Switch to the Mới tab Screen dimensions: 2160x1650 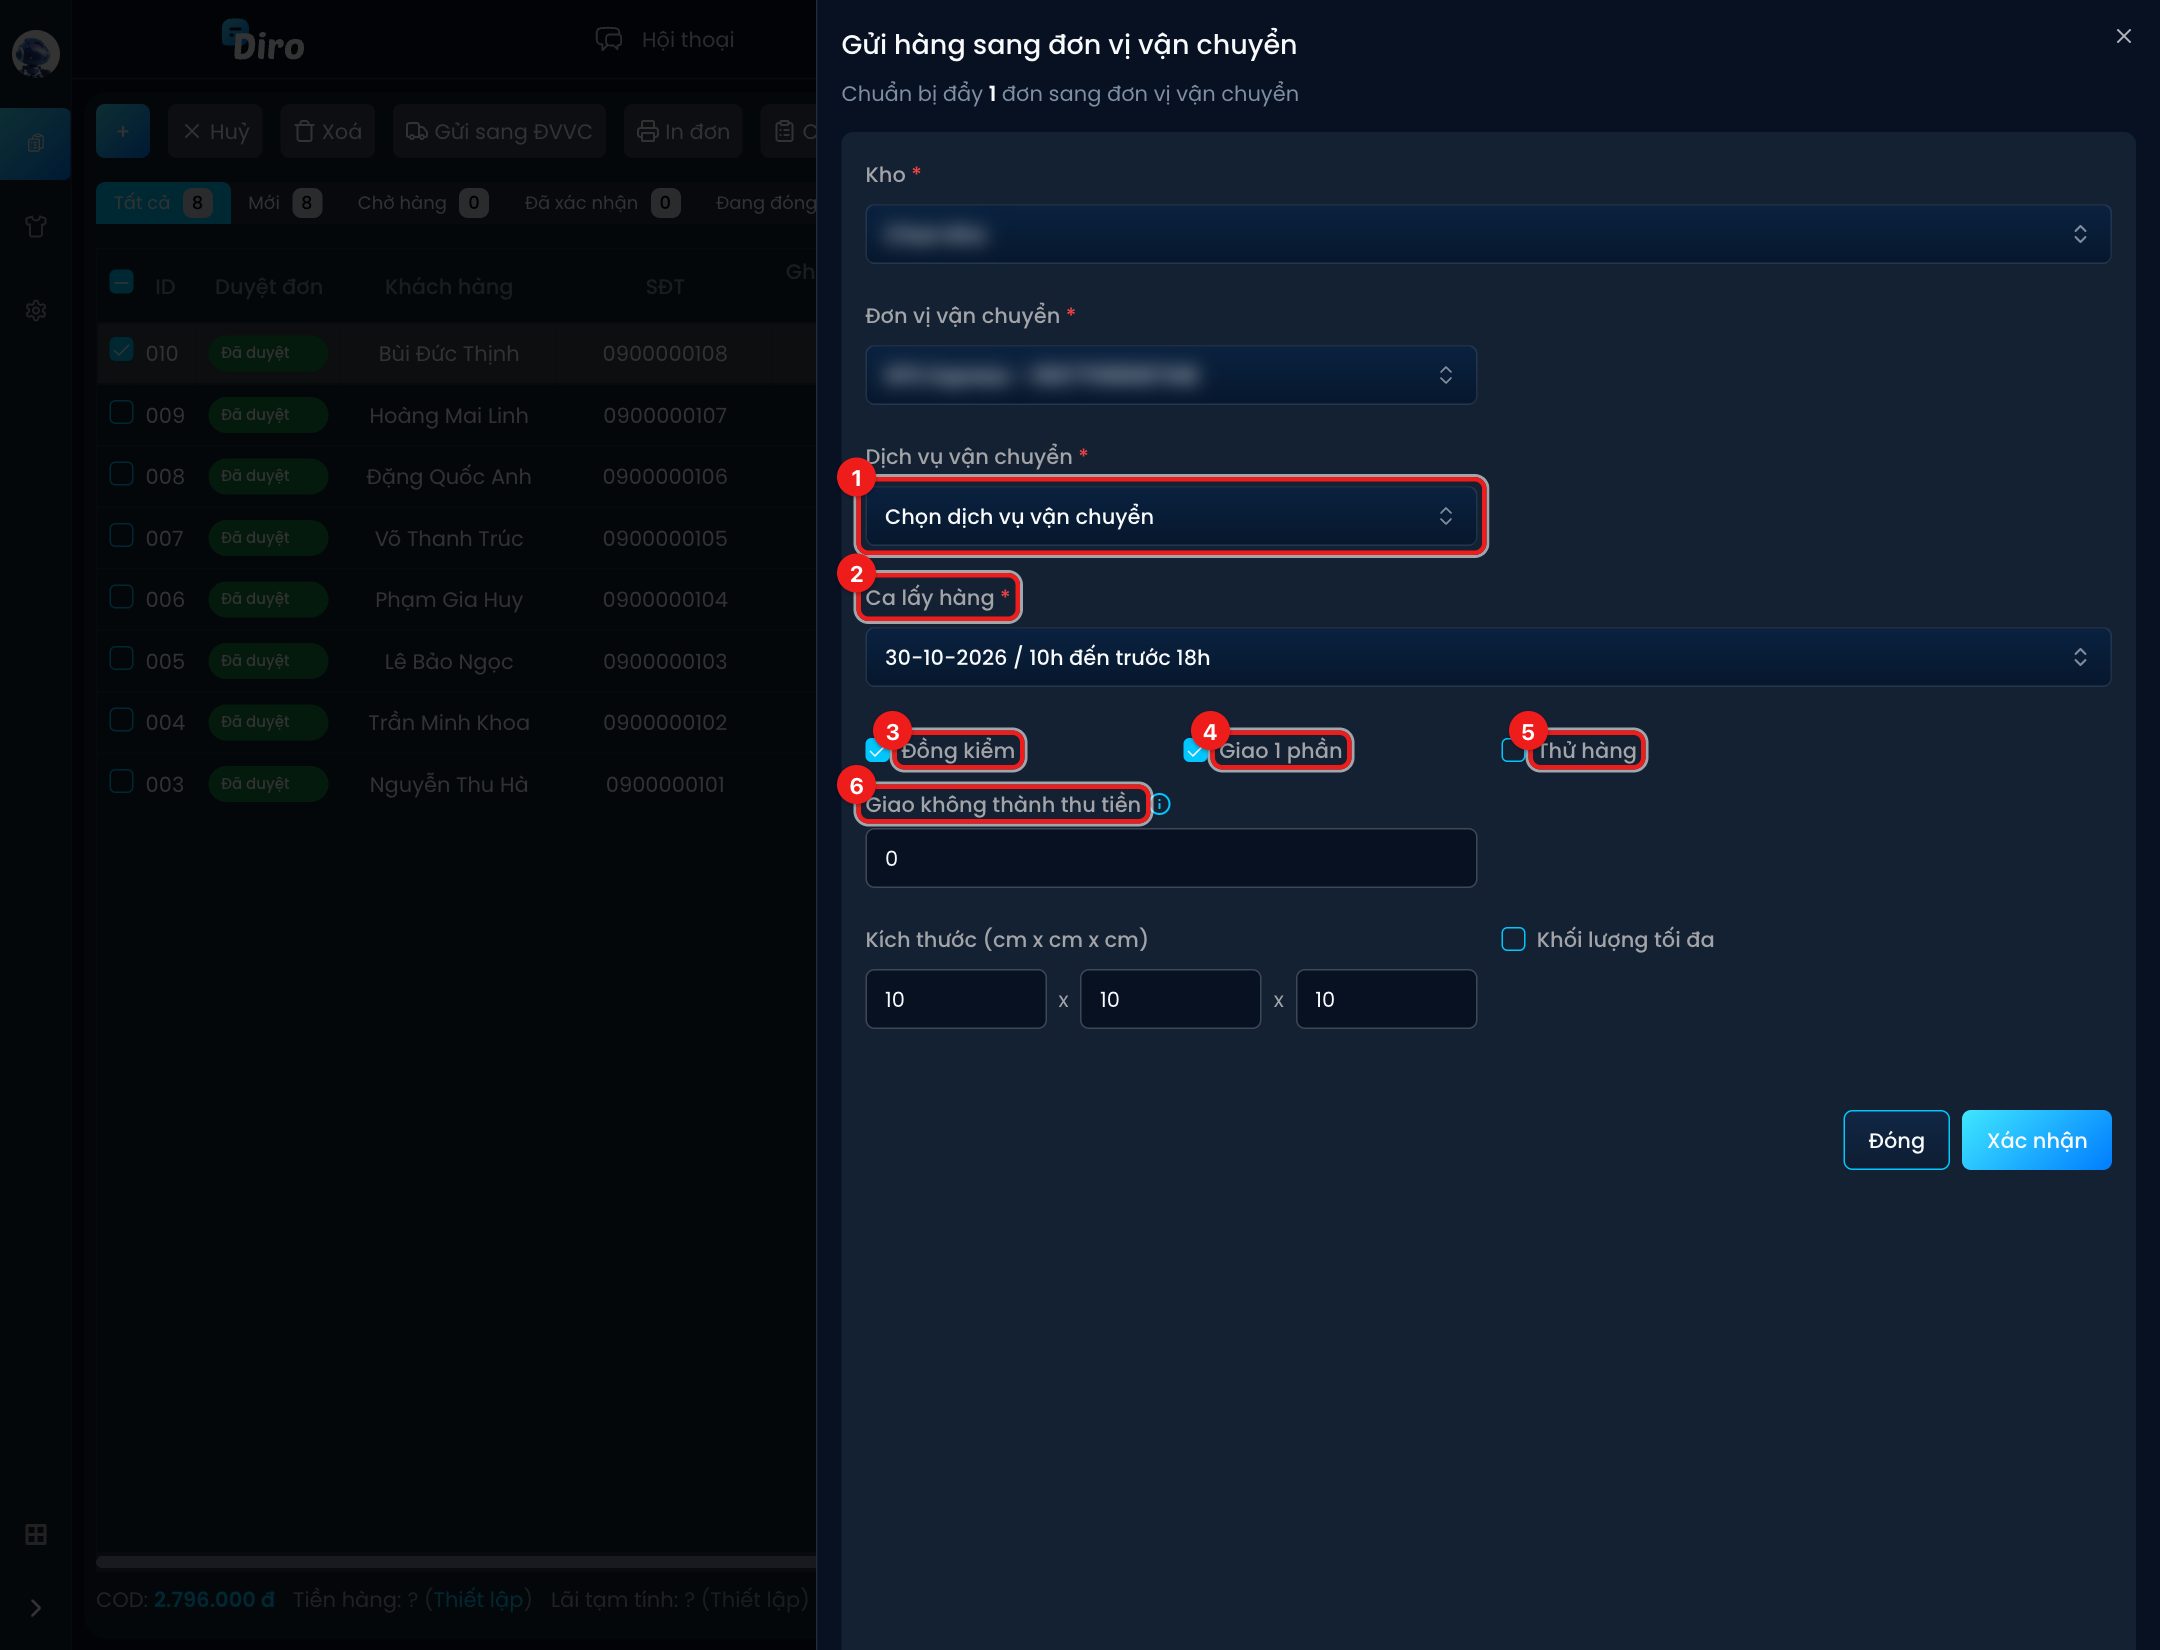click(285, 203)
